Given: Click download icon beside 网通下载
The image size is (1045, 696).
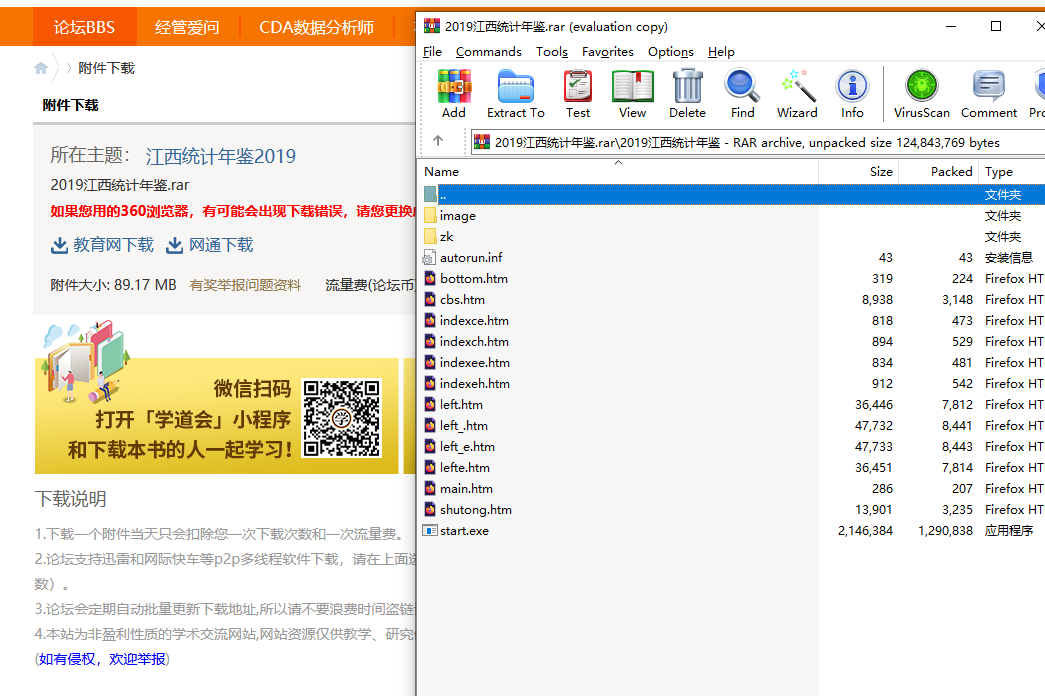Looking at the screenshot, I should (x=175, y=245).
